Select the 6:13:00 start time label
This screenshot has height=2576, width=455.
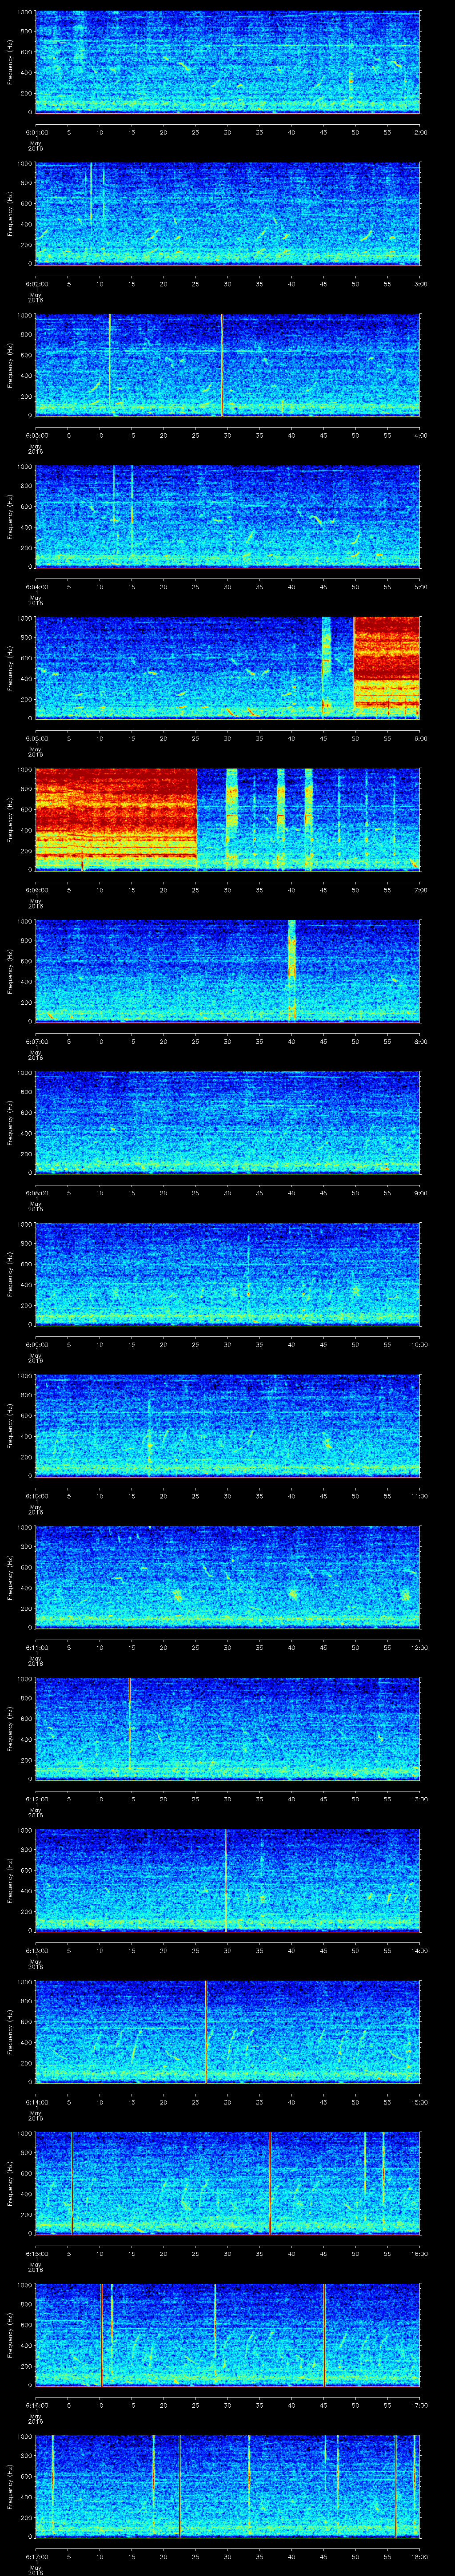pyautogui.click(x=37, y=1950)
